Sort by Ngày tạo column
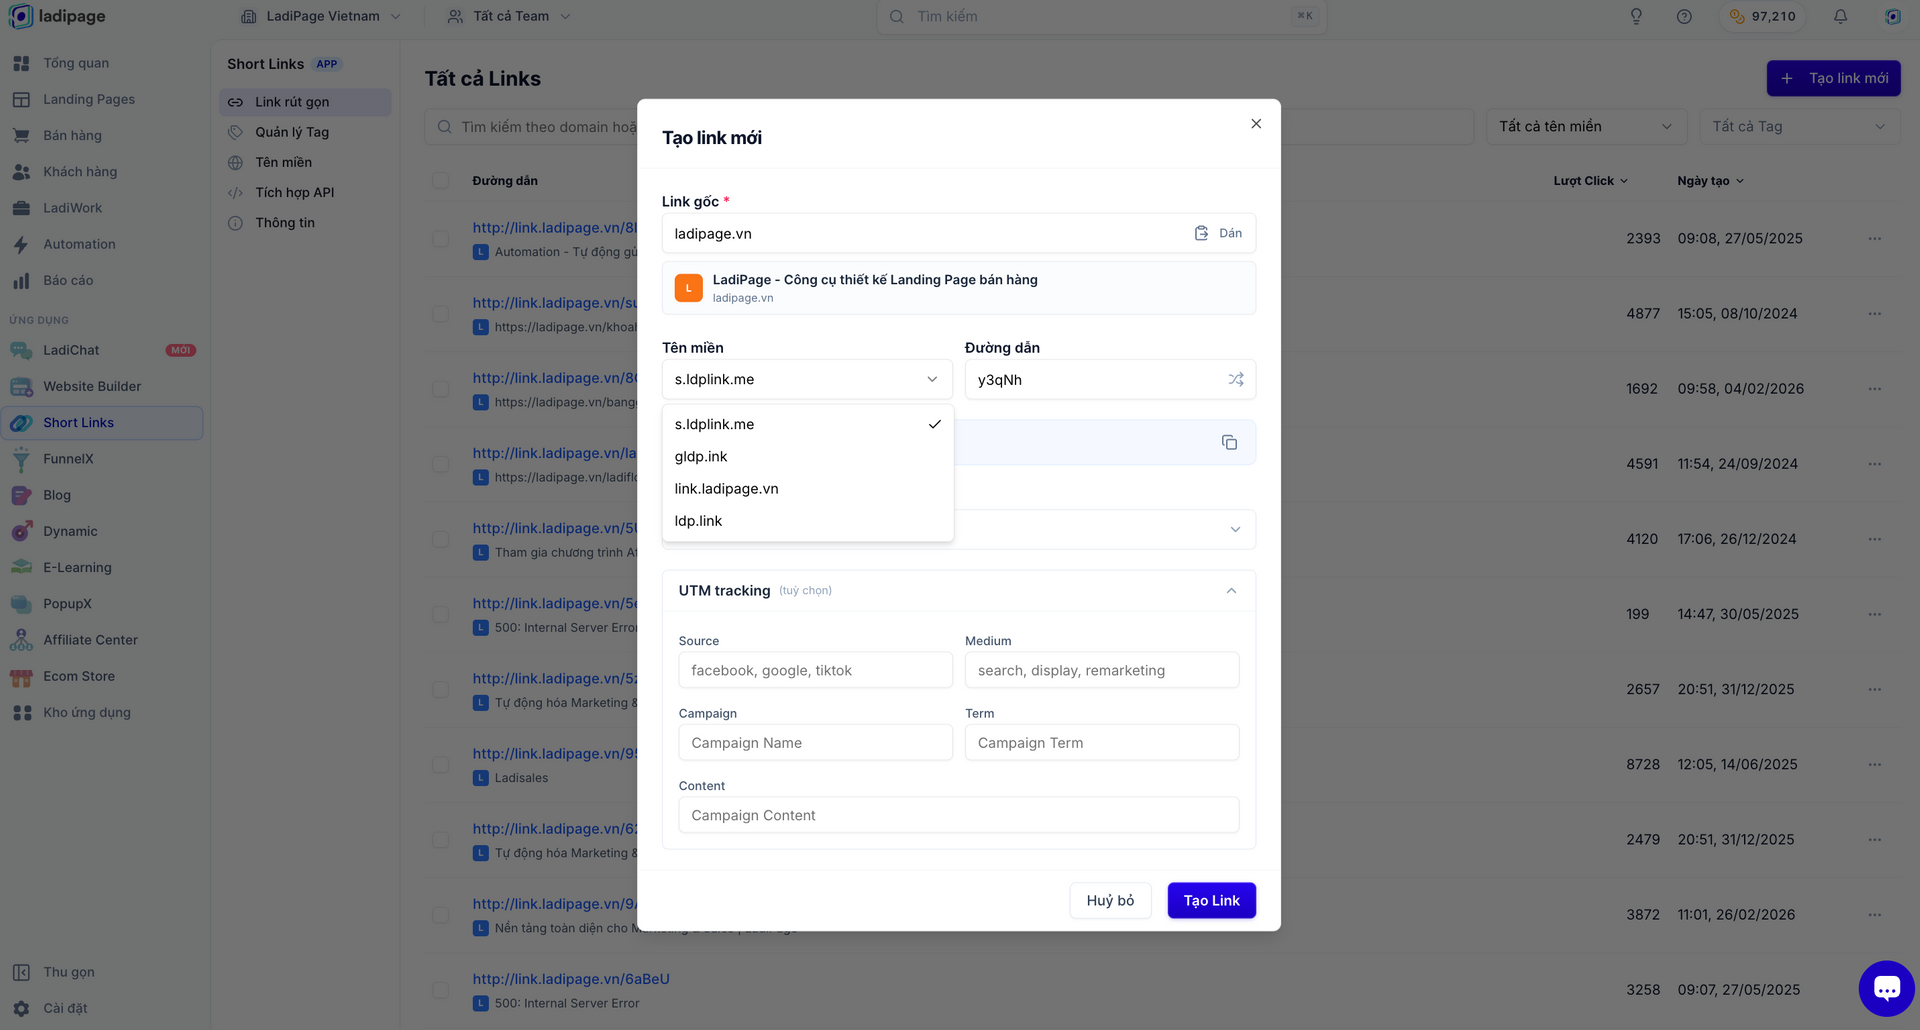Viewport: 1920px width, 1030px height. [x=1710, y=181]
